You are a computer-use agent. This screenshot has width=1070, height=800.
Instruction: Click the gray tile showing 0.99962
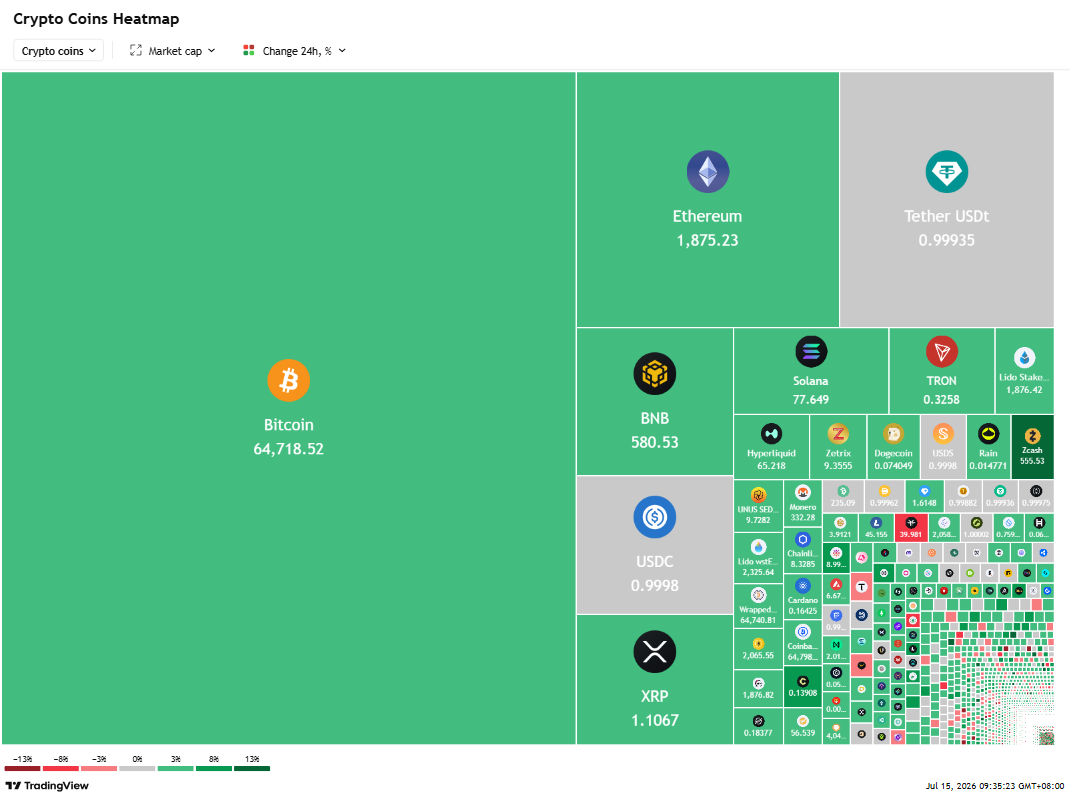(884, 496)
